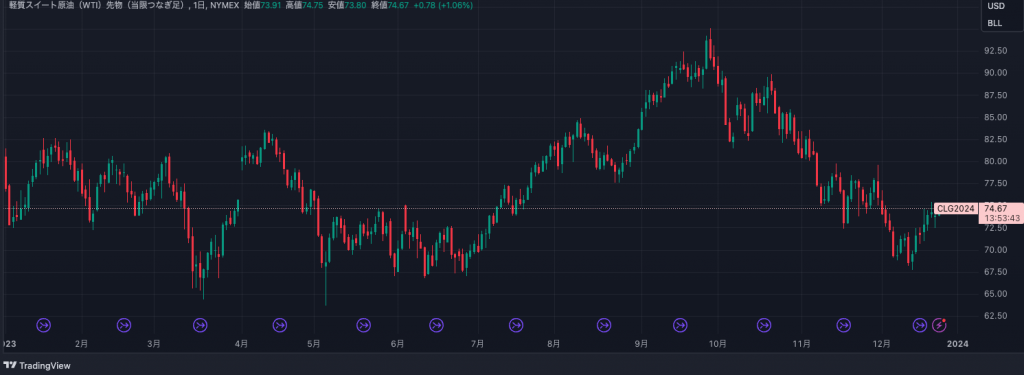
Task: Click the contract roll marker in late February
Action: click(x=124, y=325)
